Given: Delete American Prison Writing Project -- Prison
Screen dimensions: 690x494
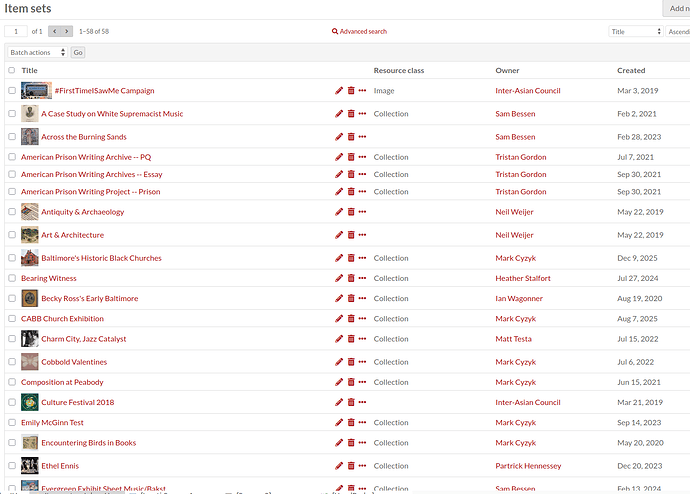Looking at the screenshot, I should point(351,192).
